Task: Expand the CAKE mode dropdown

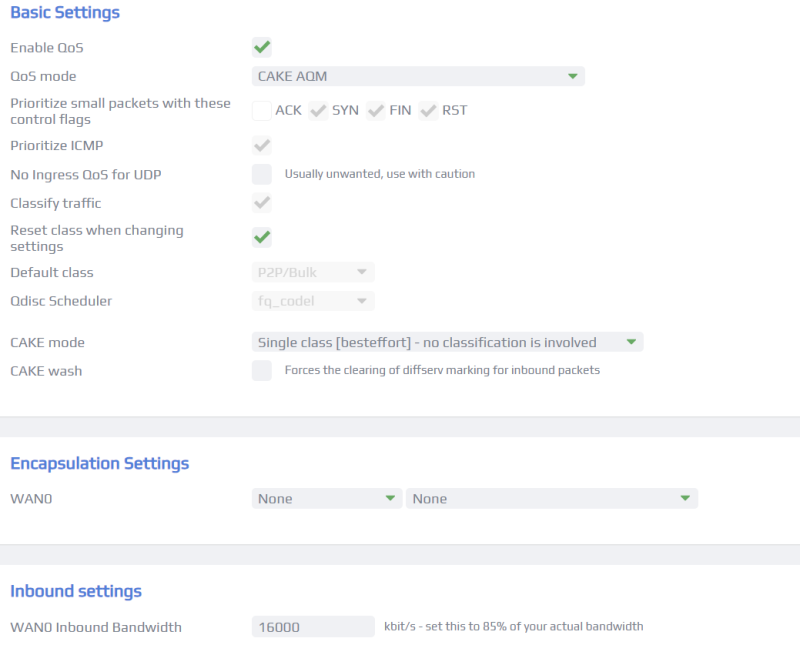Action: click(x=447, y=342)
